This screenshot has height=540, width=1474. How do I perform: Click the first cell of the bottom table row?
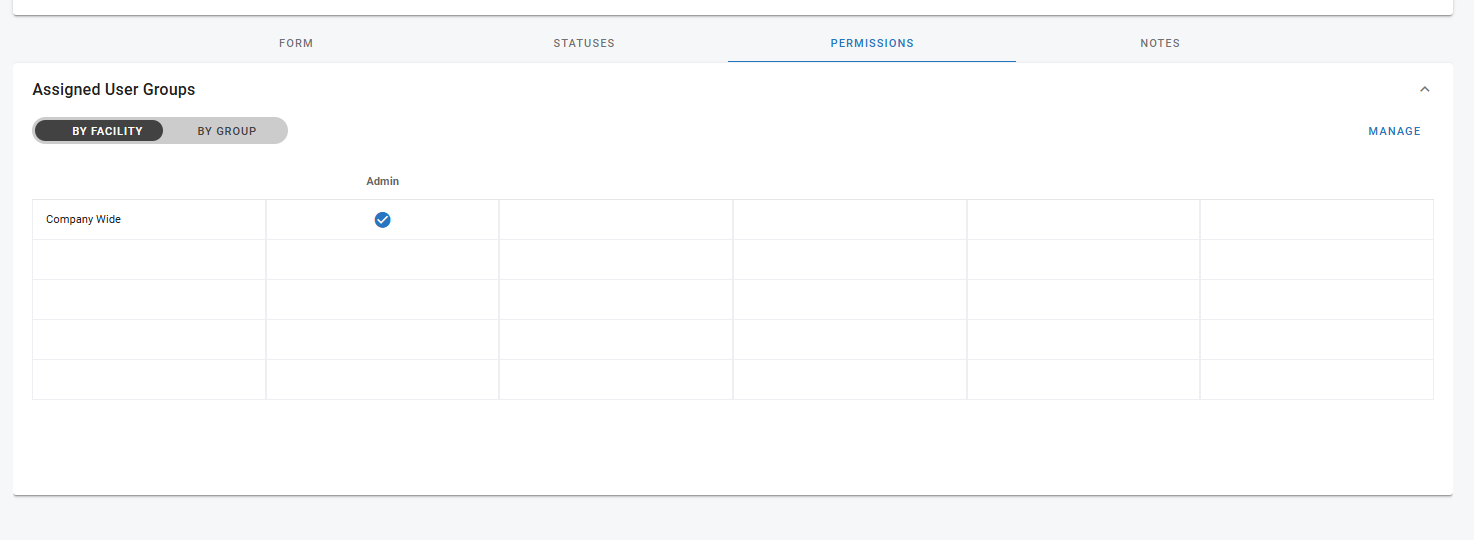click(x=149, y=380)
